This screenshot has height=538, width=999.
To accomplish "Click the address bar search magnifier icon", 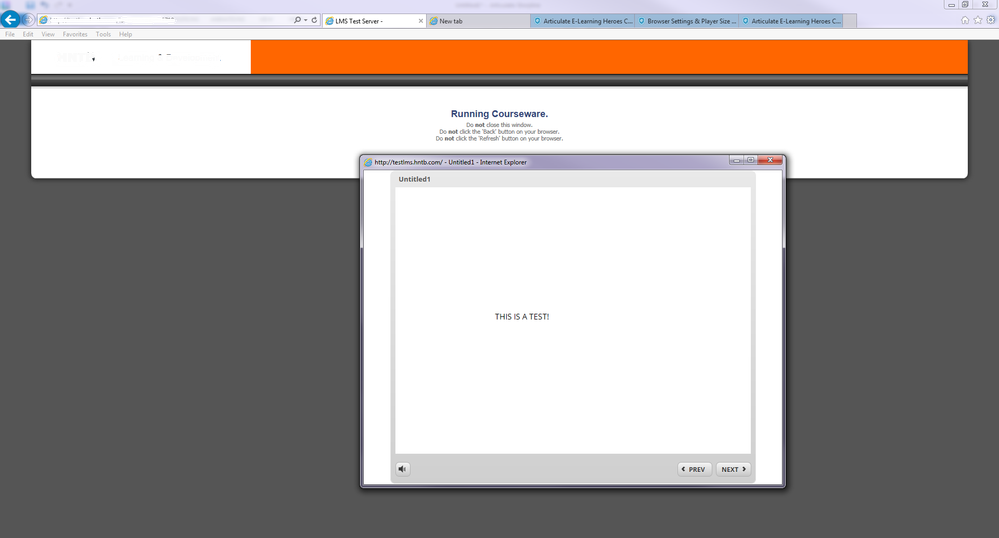I will pos(297,20).
